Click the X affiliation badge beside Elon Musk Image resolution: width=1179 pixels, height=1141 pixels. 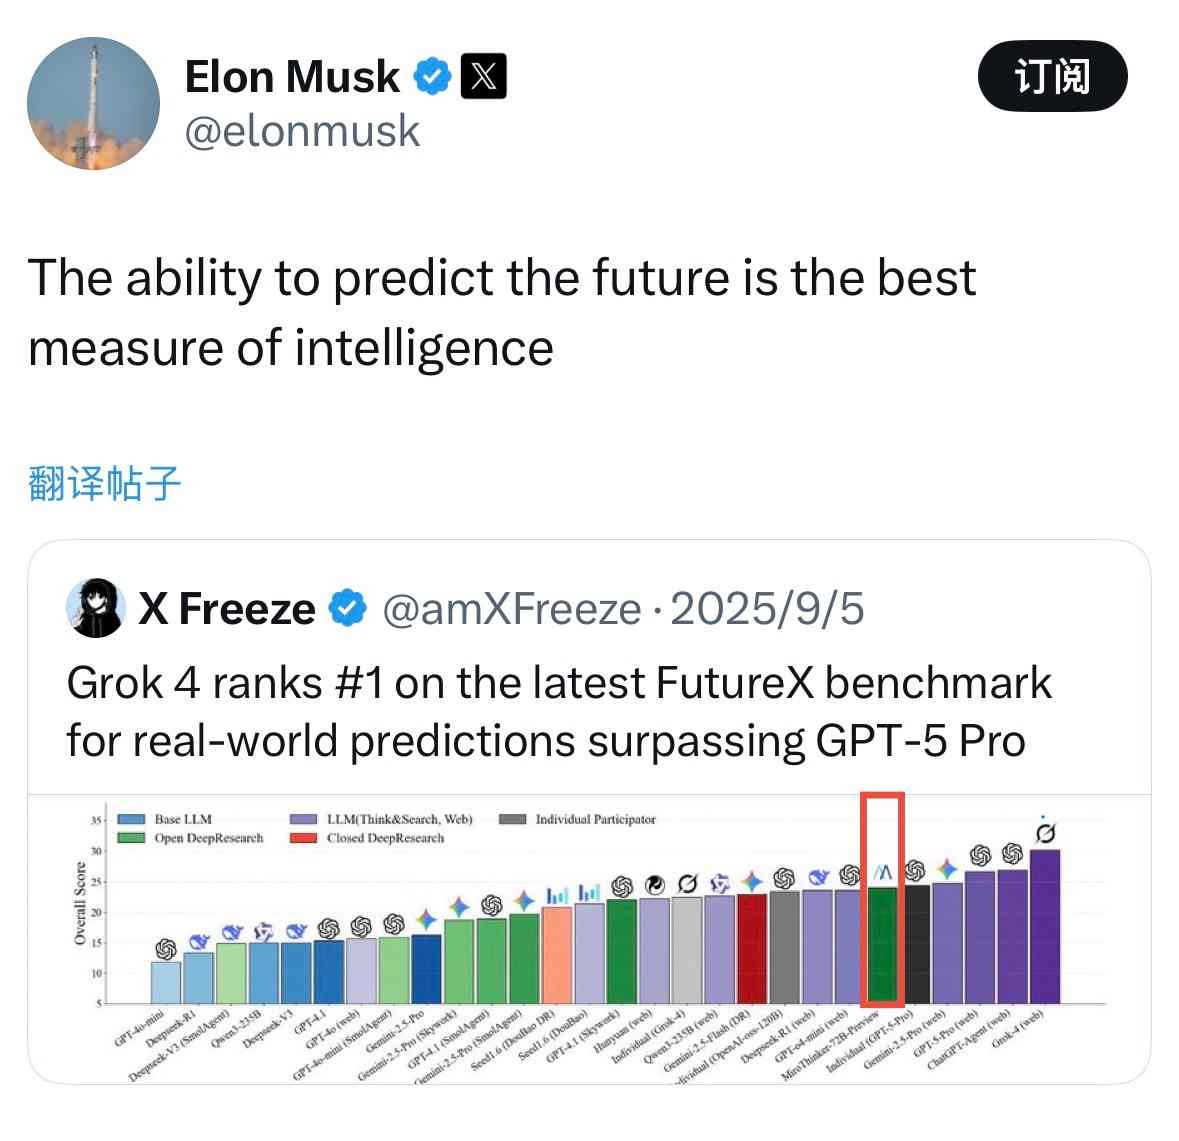483,76
